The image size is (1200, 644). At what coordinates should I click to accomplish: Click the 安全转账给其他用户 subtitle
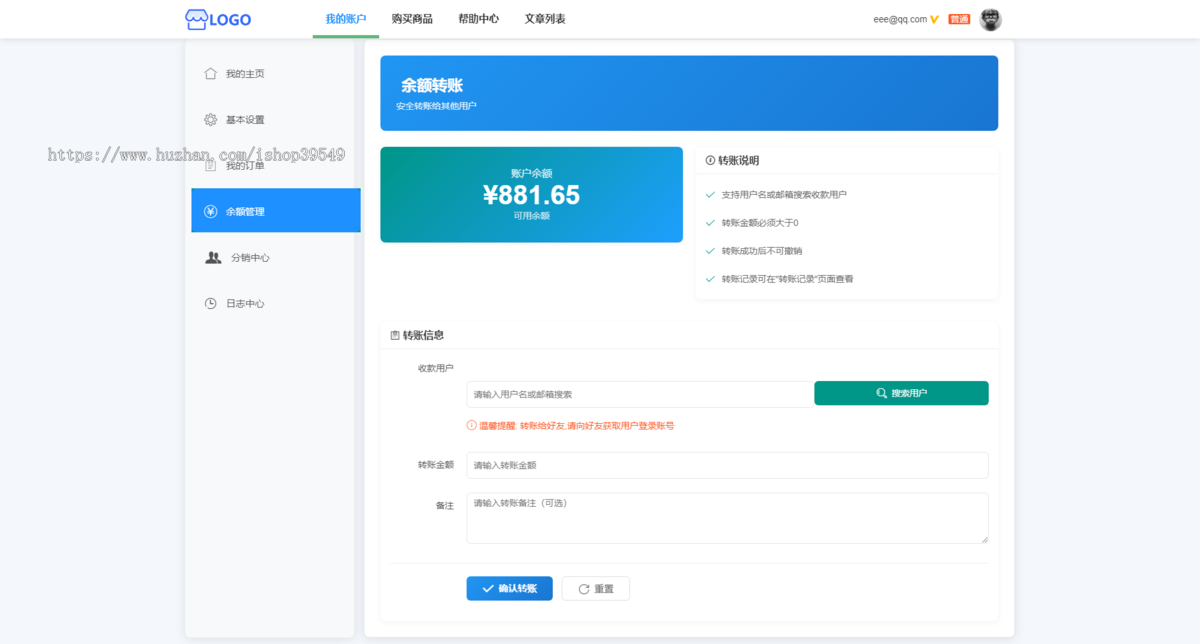pyautogui.click(x=436, y=105)
